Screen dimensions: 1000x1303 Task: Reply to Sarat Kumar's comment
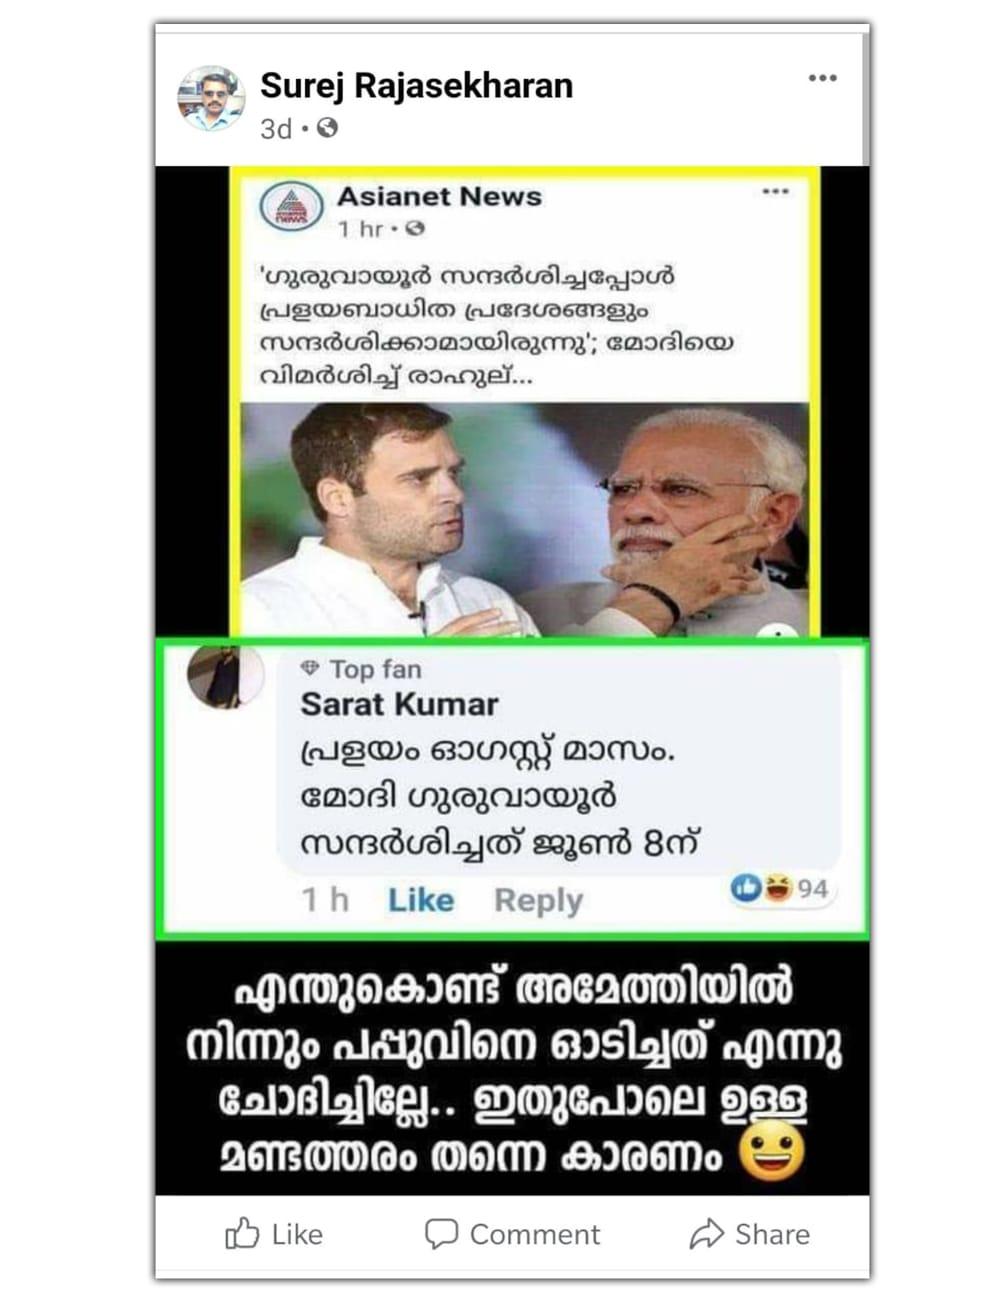tap(538, 900)
